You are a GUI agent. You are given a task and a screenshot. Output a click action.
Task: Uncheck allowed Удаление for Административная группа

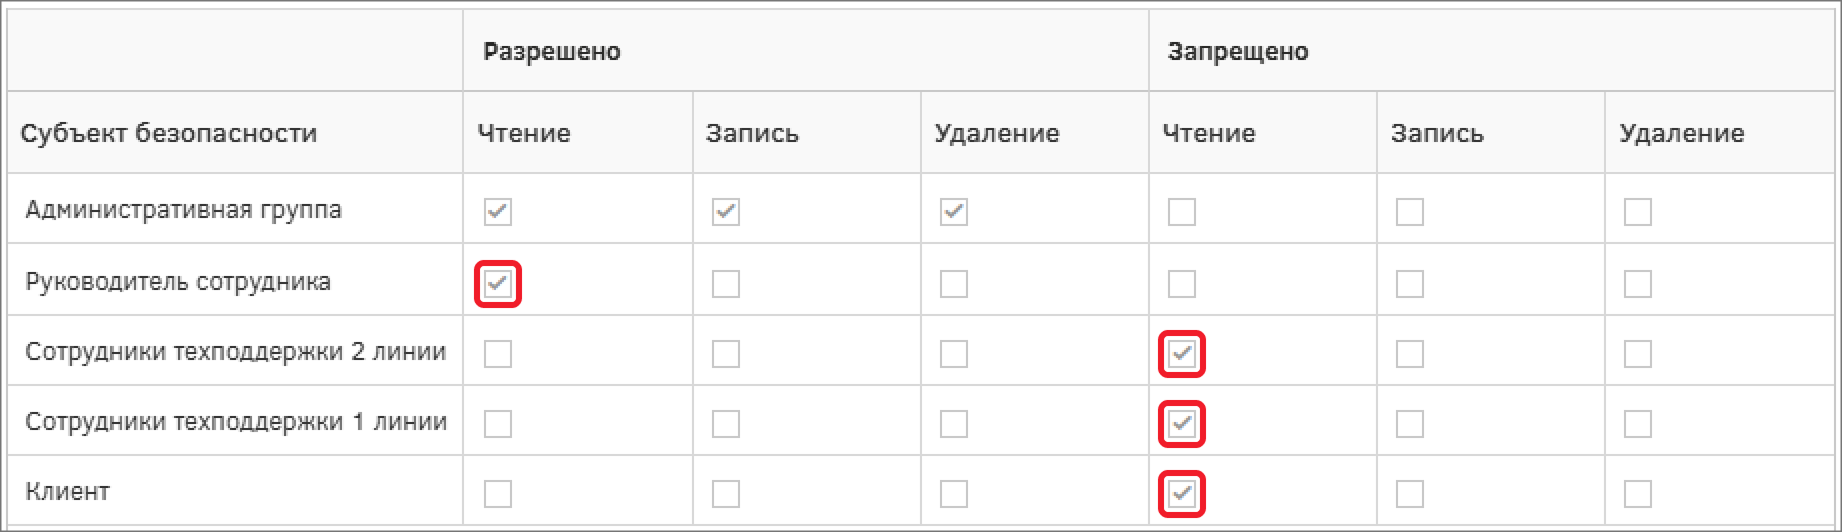pyautogui.click(x=954, y=212)
